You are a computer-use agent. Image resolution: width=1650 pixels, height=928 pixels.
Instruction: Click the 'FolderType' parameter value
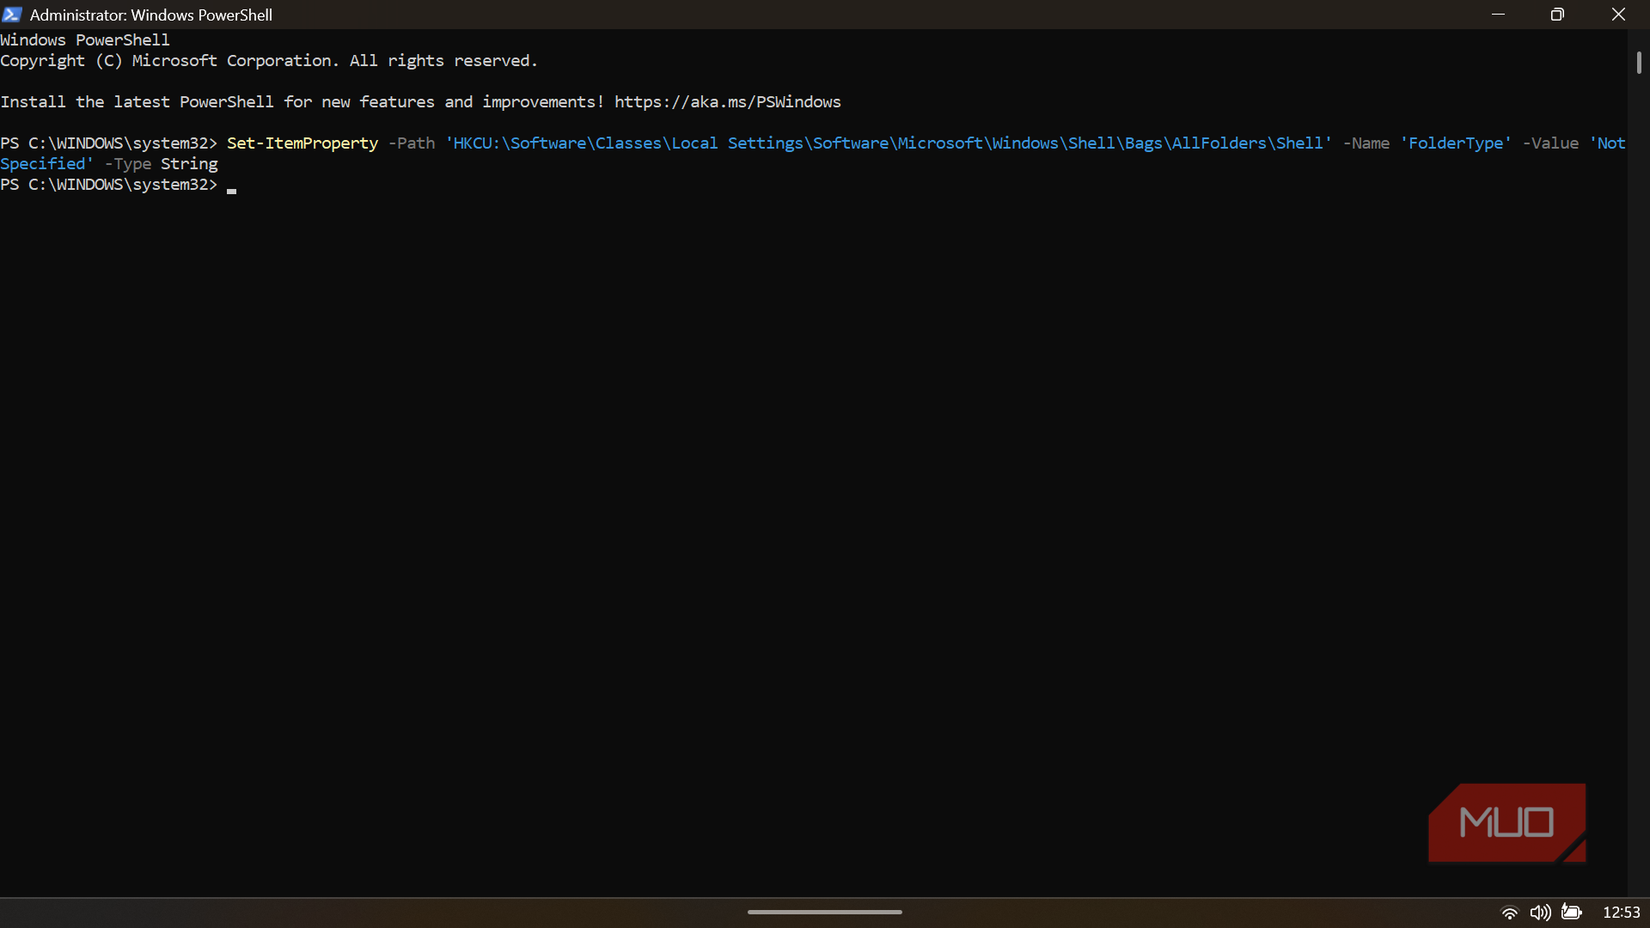click(1457, 143)
